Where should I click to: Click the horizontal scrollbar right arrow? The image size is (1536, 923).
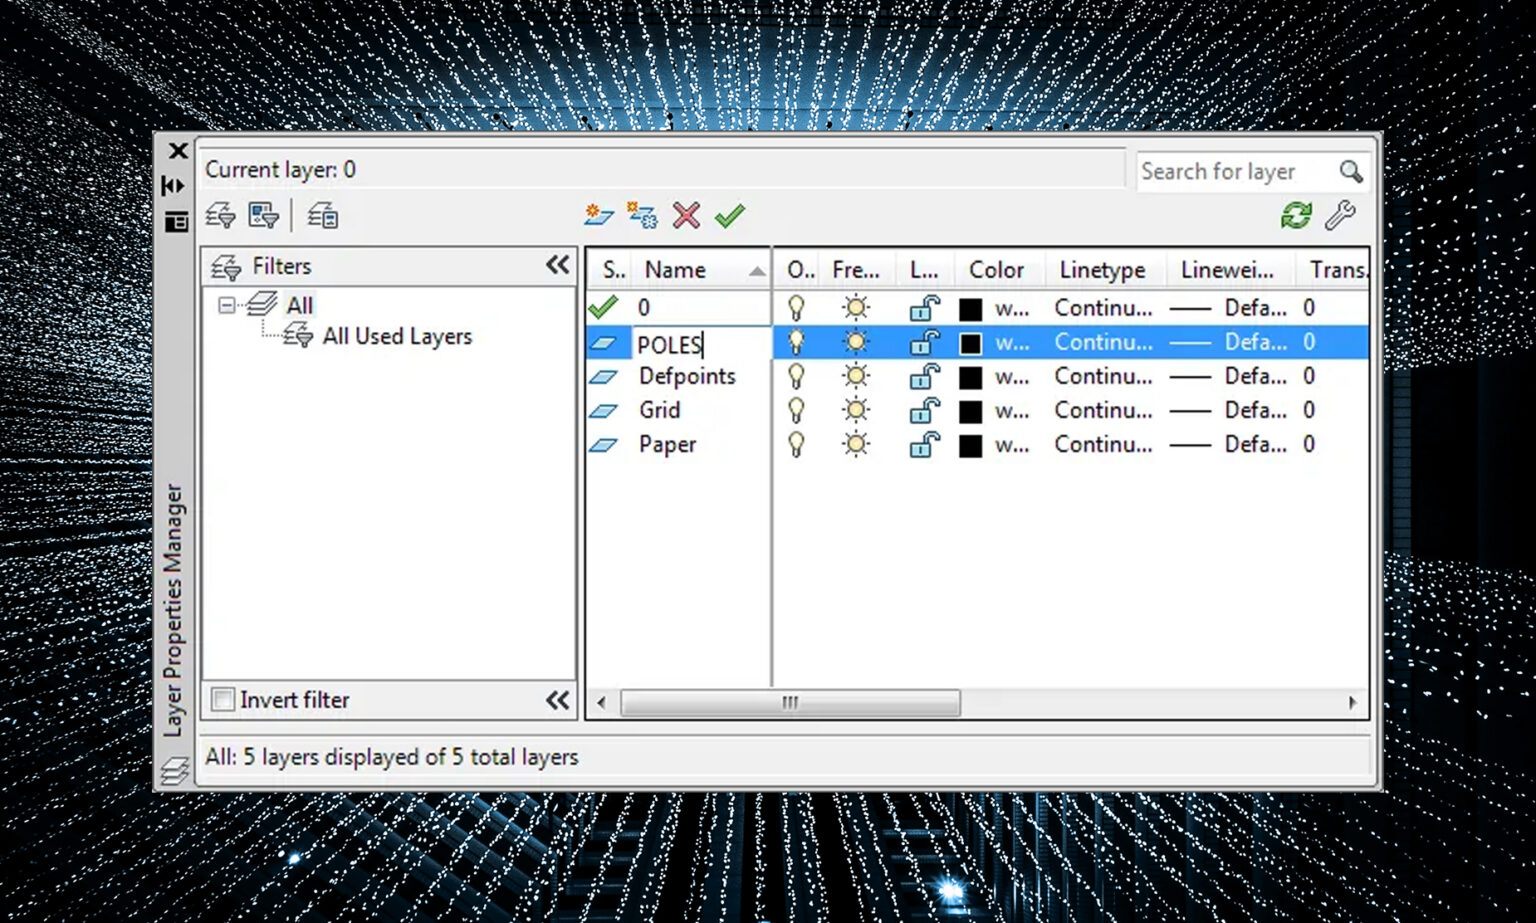[x=1355, y=703]
